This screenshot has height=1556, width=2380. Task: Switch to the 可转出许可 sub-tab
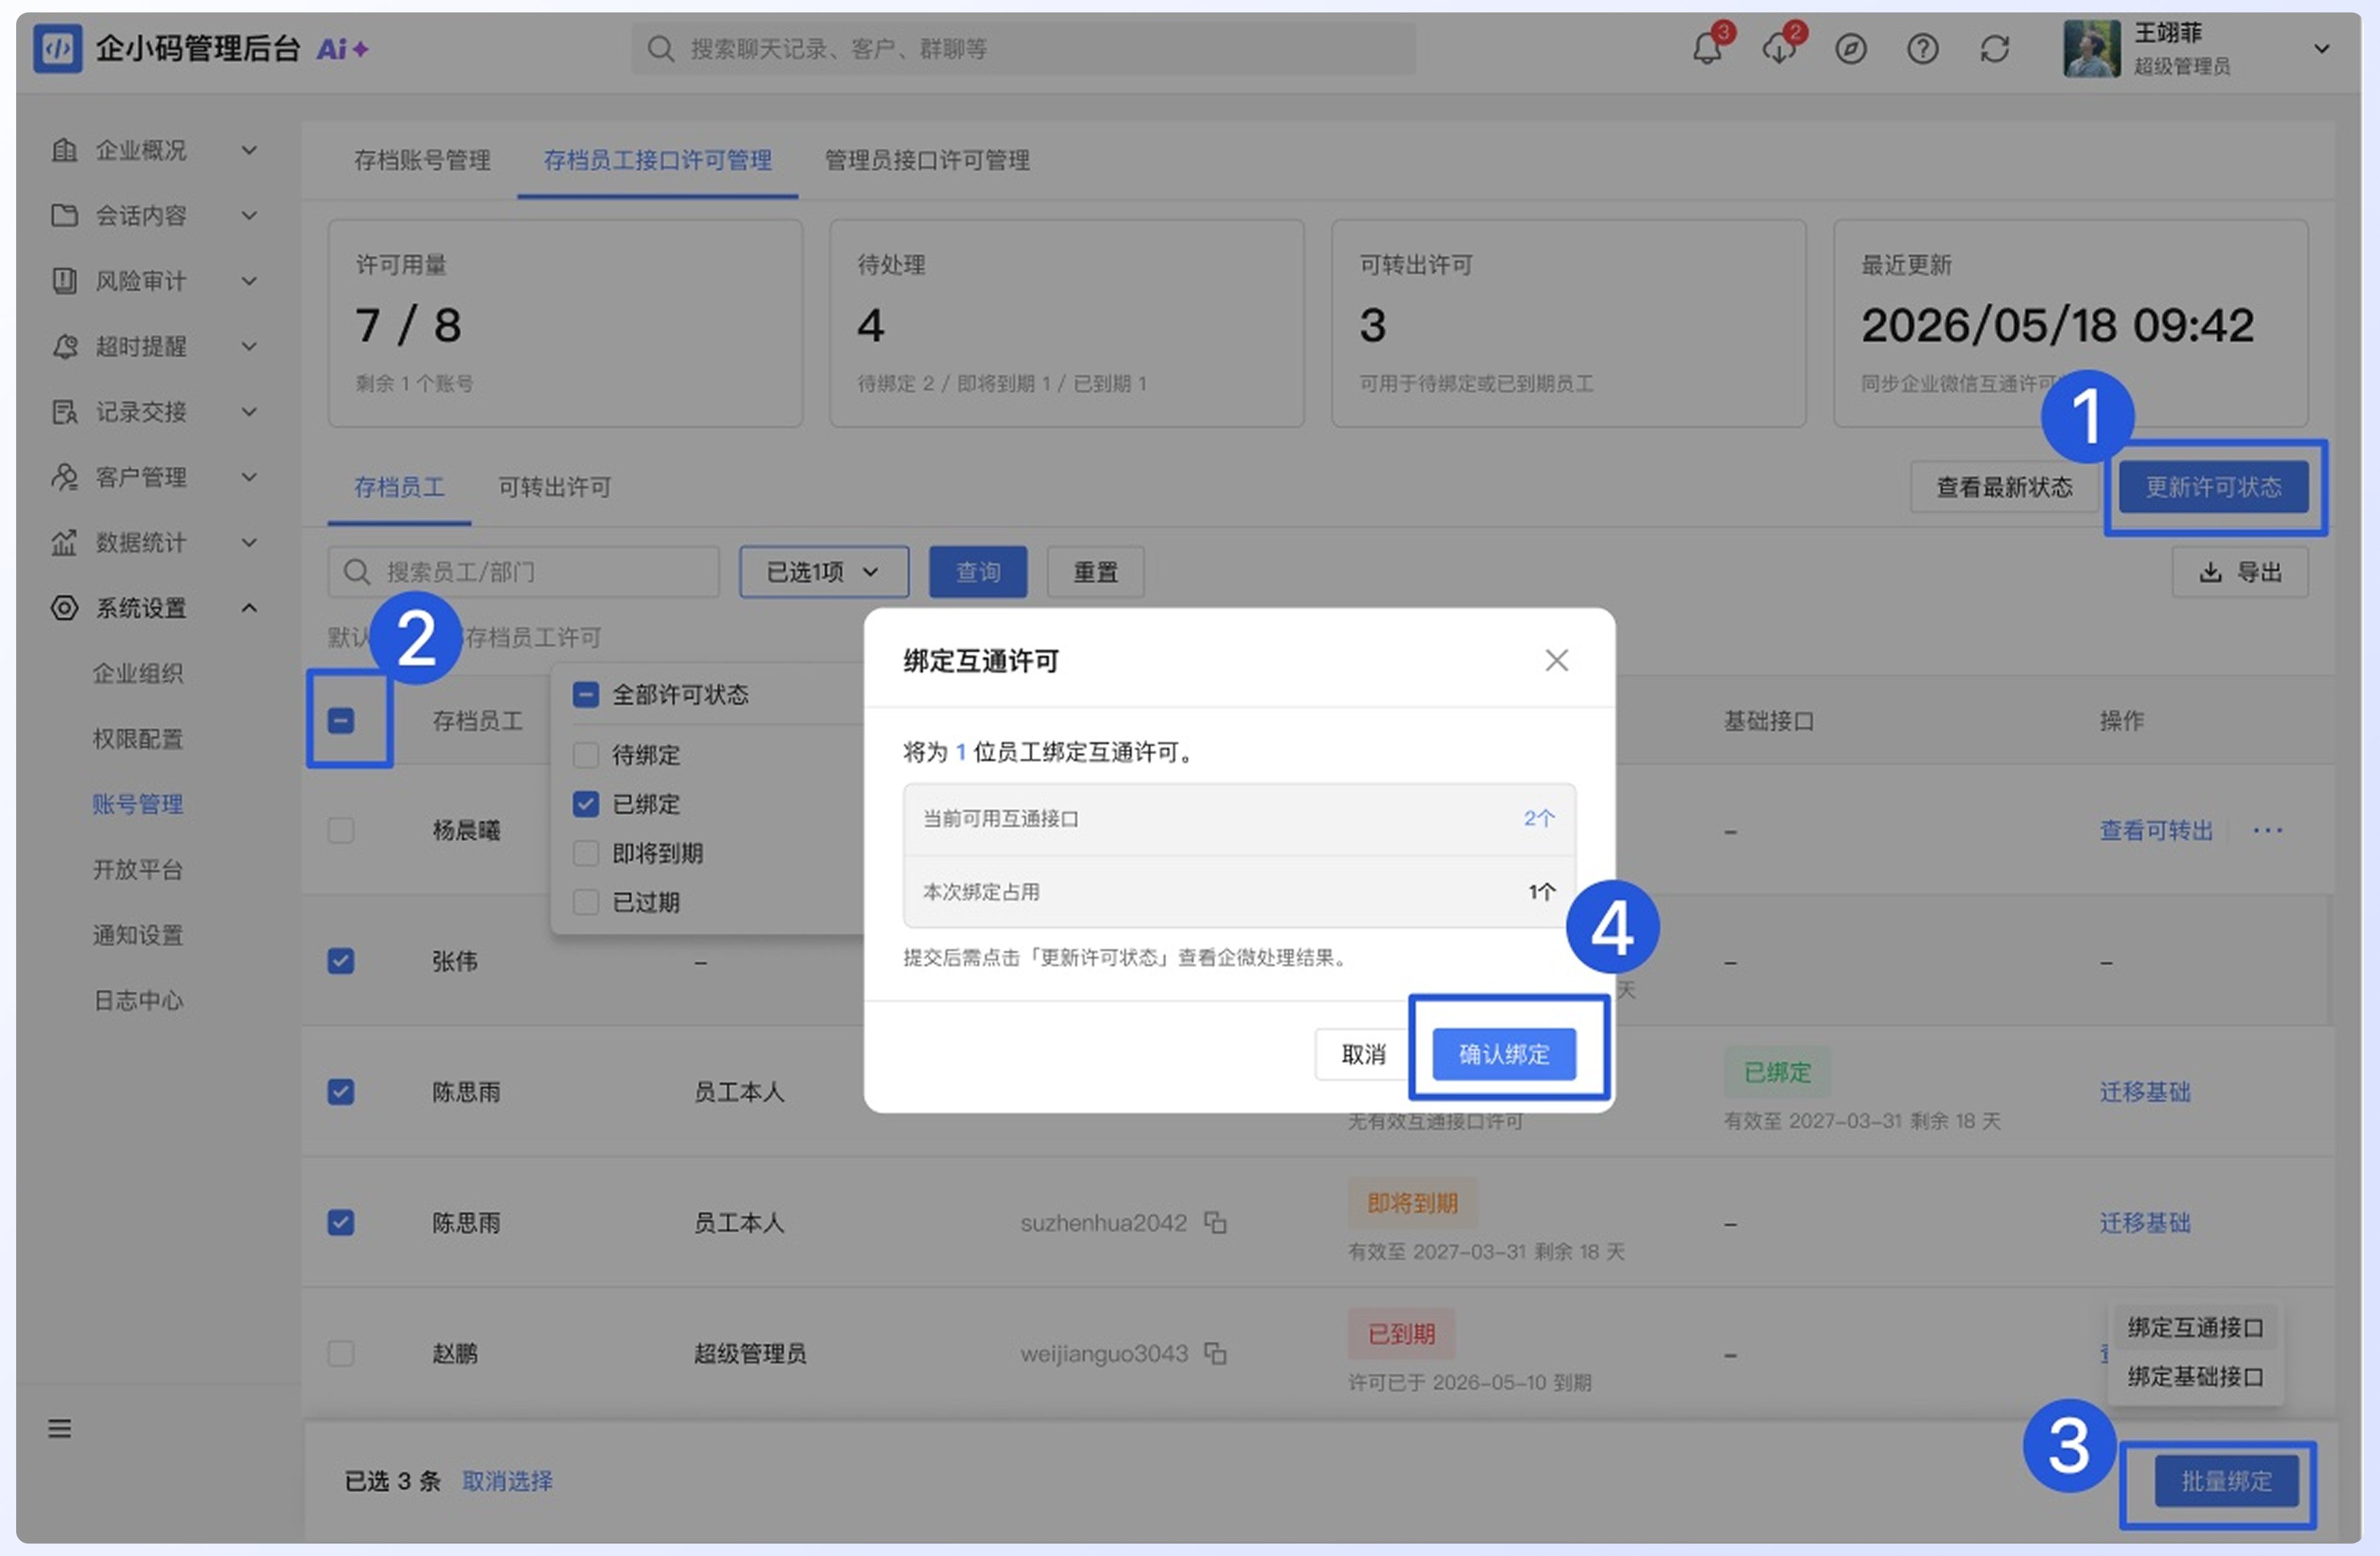(555, 487)
